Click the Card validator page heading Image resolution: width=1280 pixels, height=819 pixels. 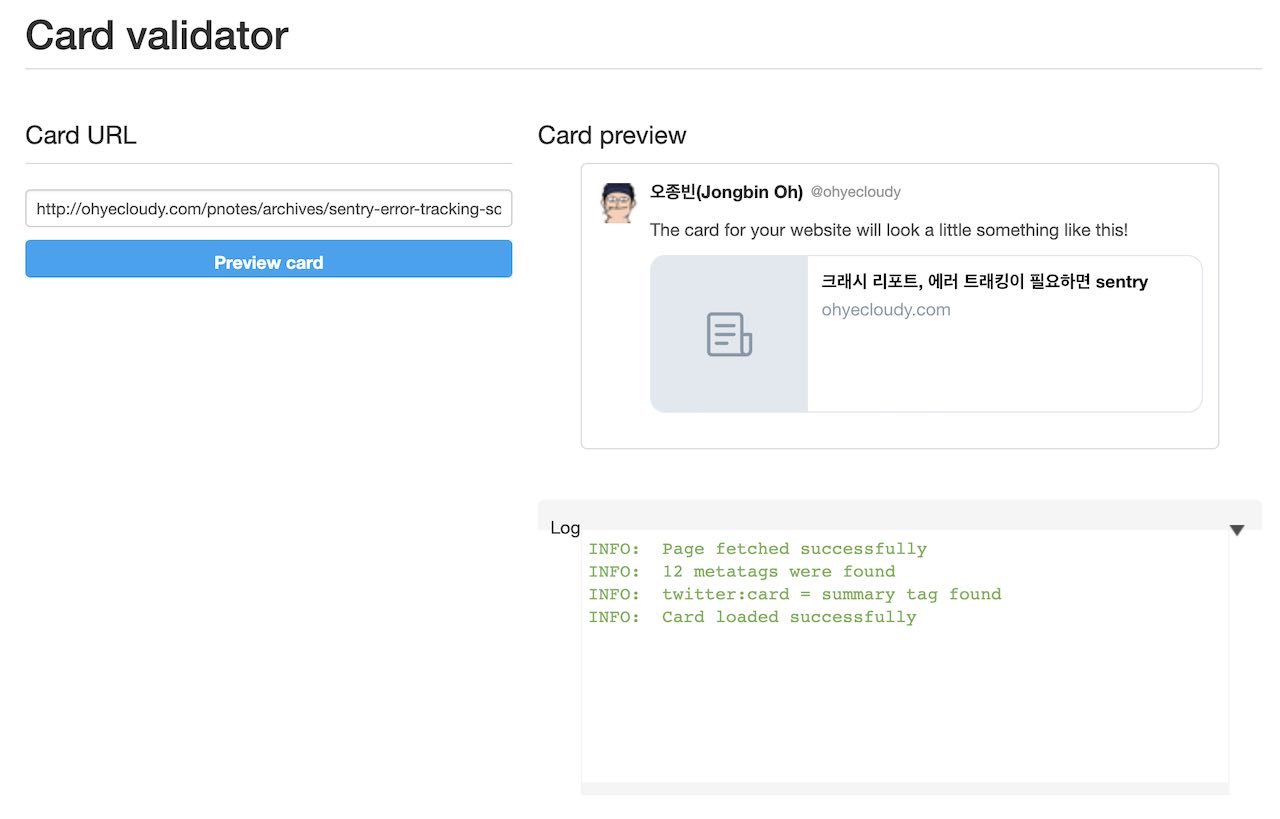tap(157, 36)
